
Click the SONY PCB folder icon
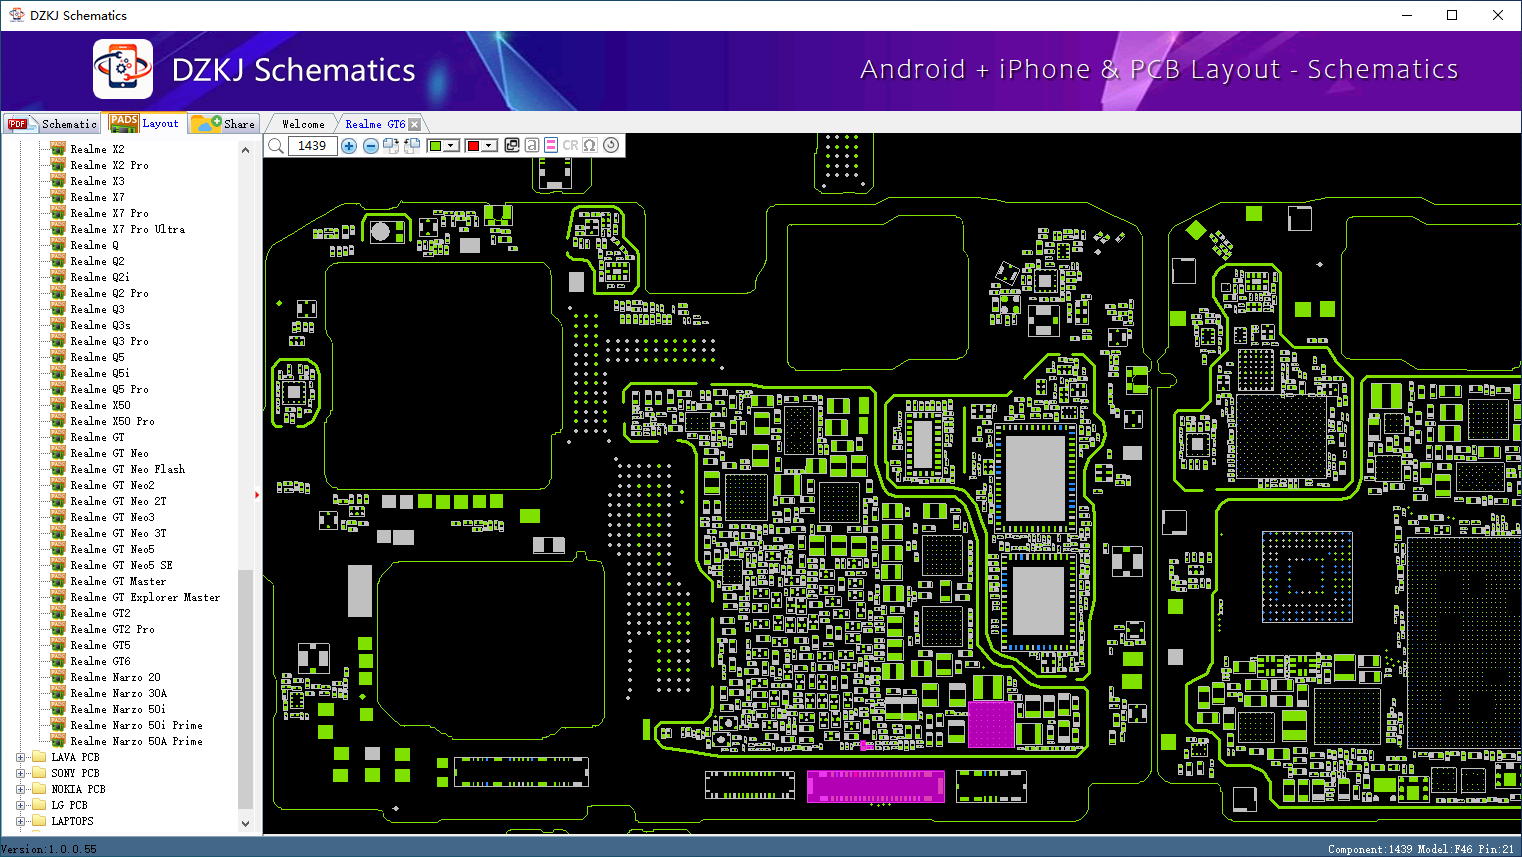point(39,773)
